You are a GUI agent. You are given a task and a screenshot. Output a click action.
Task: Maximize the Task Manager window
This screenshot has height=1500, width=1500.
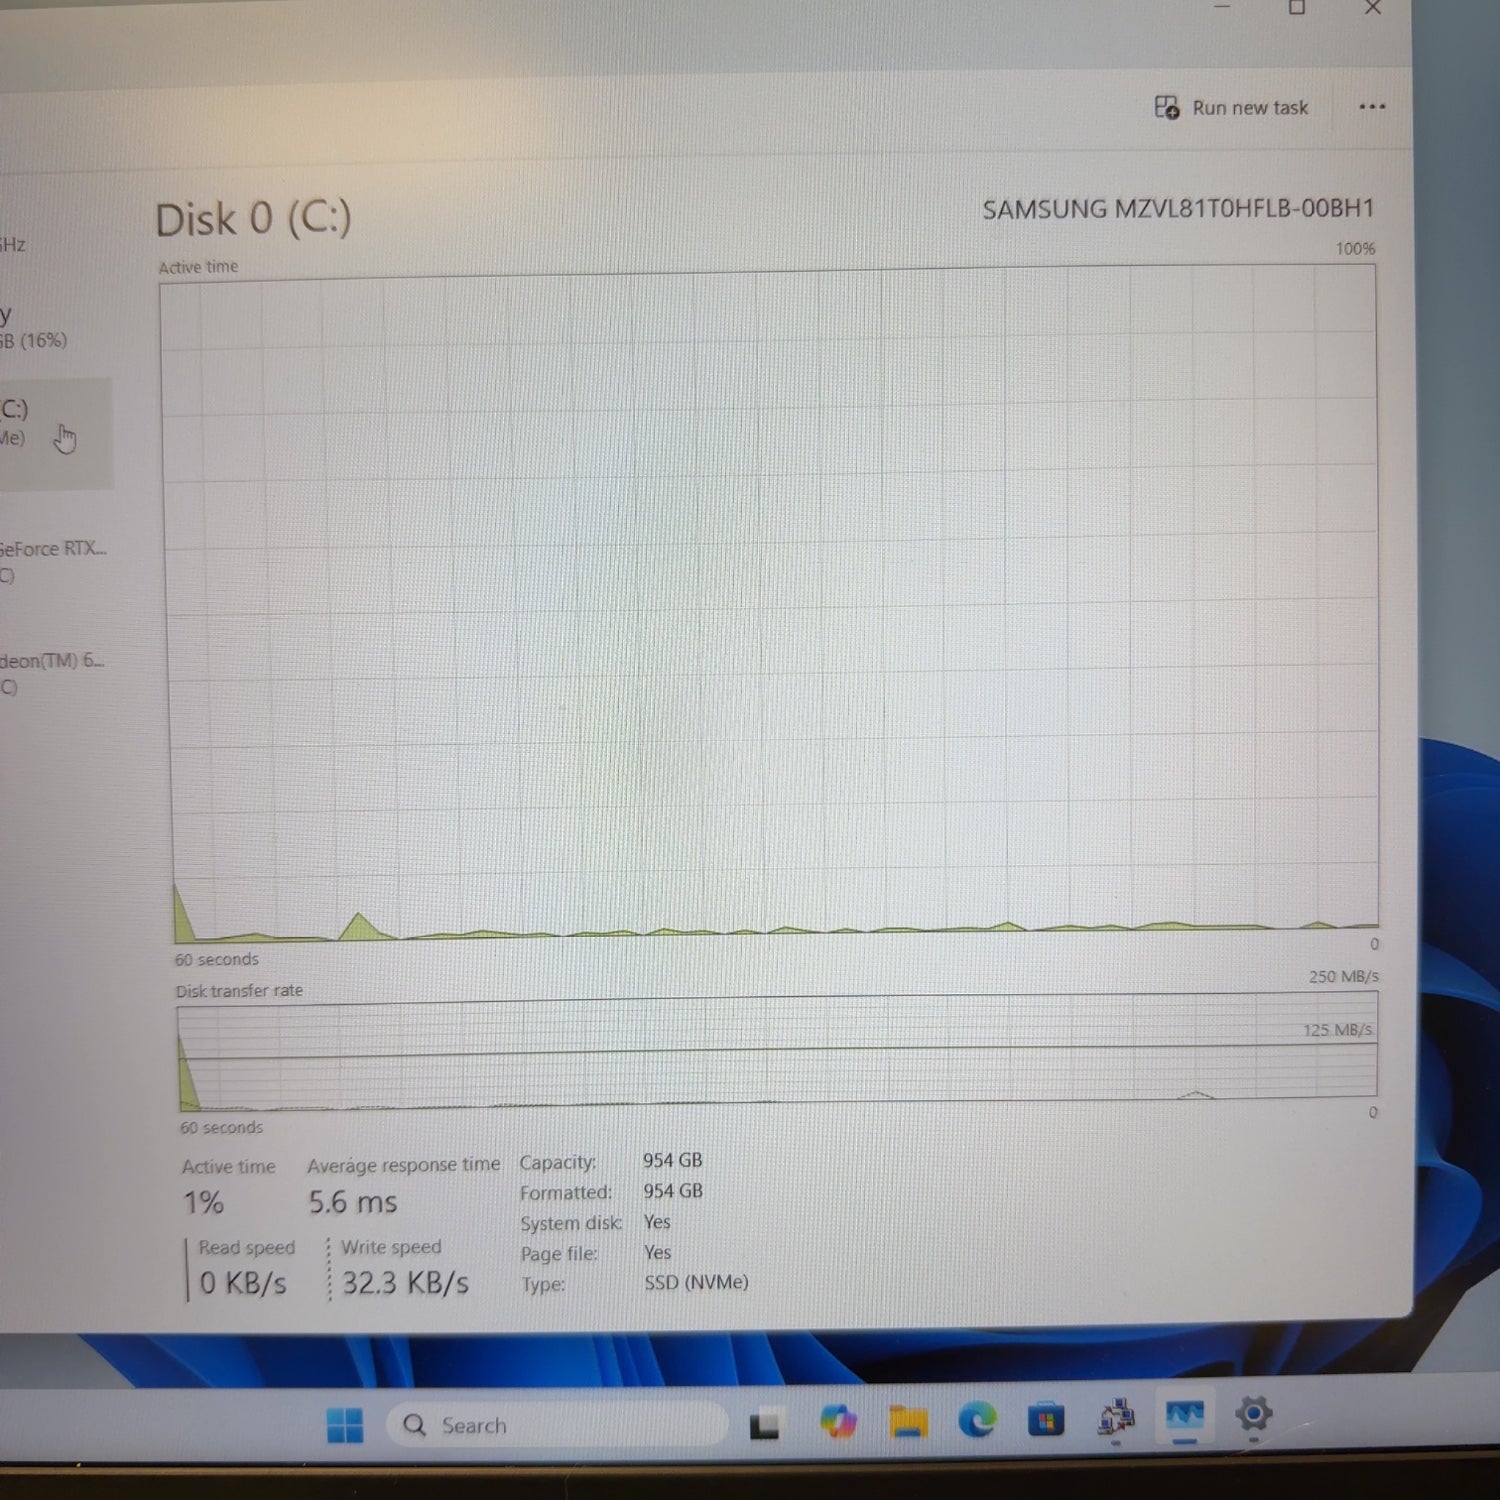(x=1297, y=8)
